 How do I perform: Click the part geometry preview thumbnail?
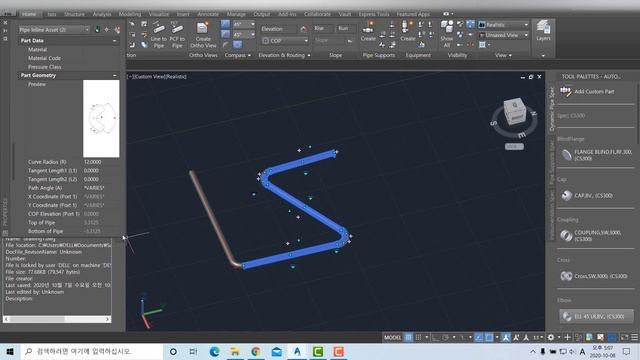[x=101, y=118]
